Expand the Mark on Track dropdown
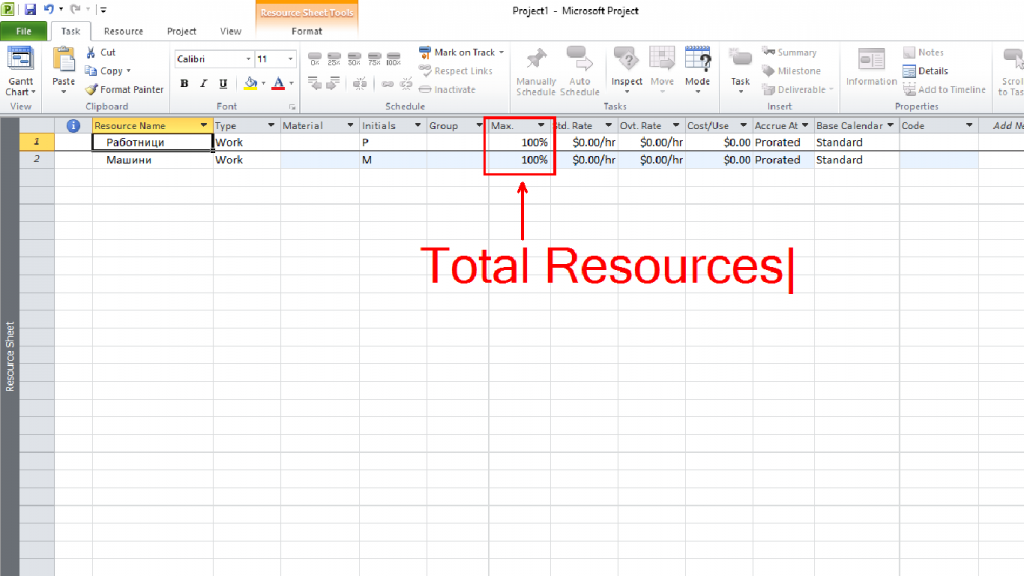The height and width of the screenshot is (576, 1024). pos(502,52)
